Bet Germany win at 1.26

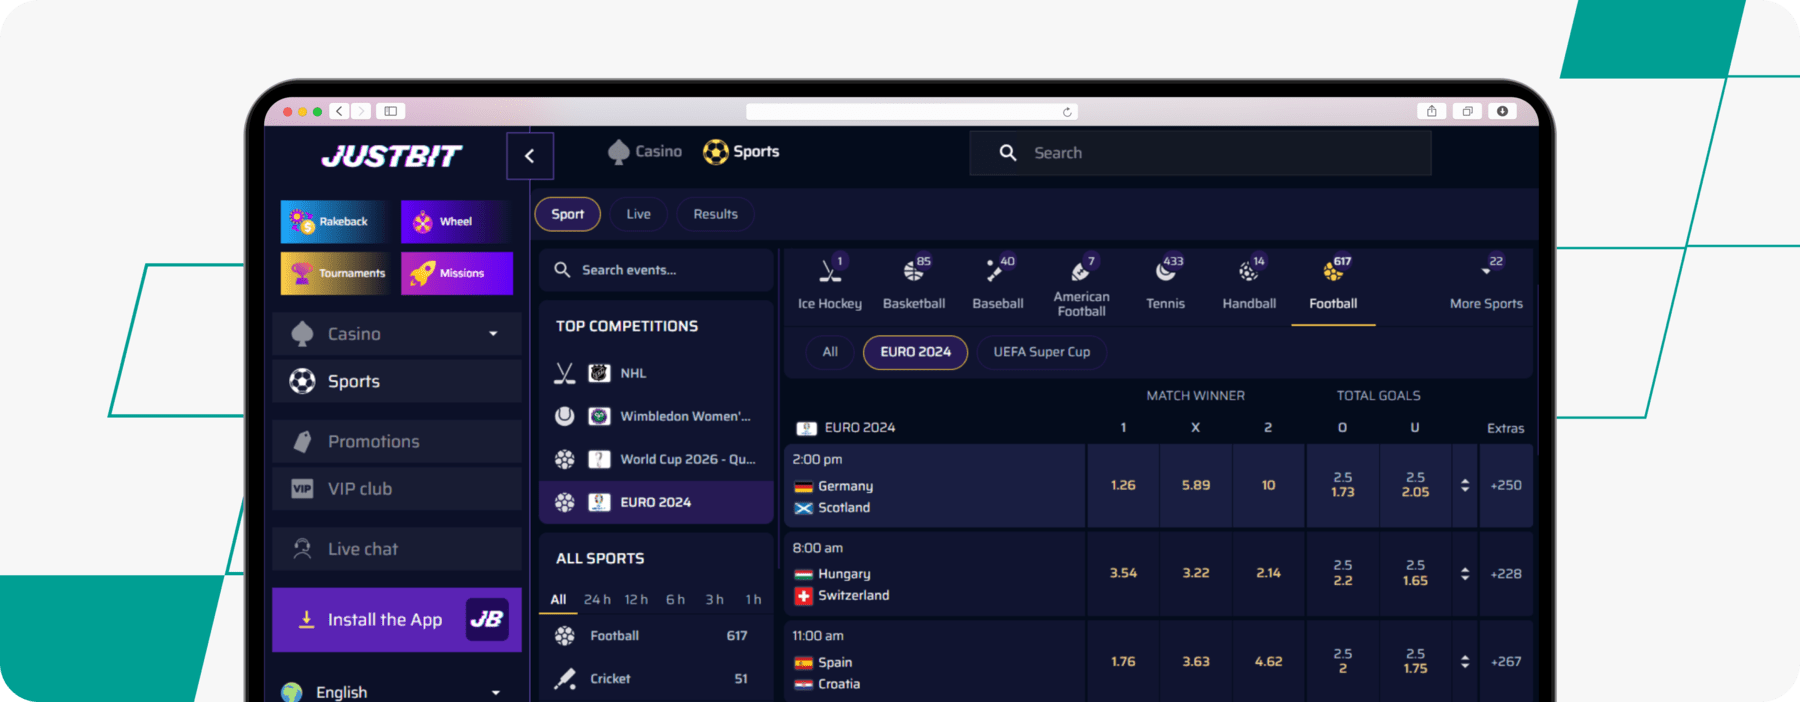[x=1123, y=486]
